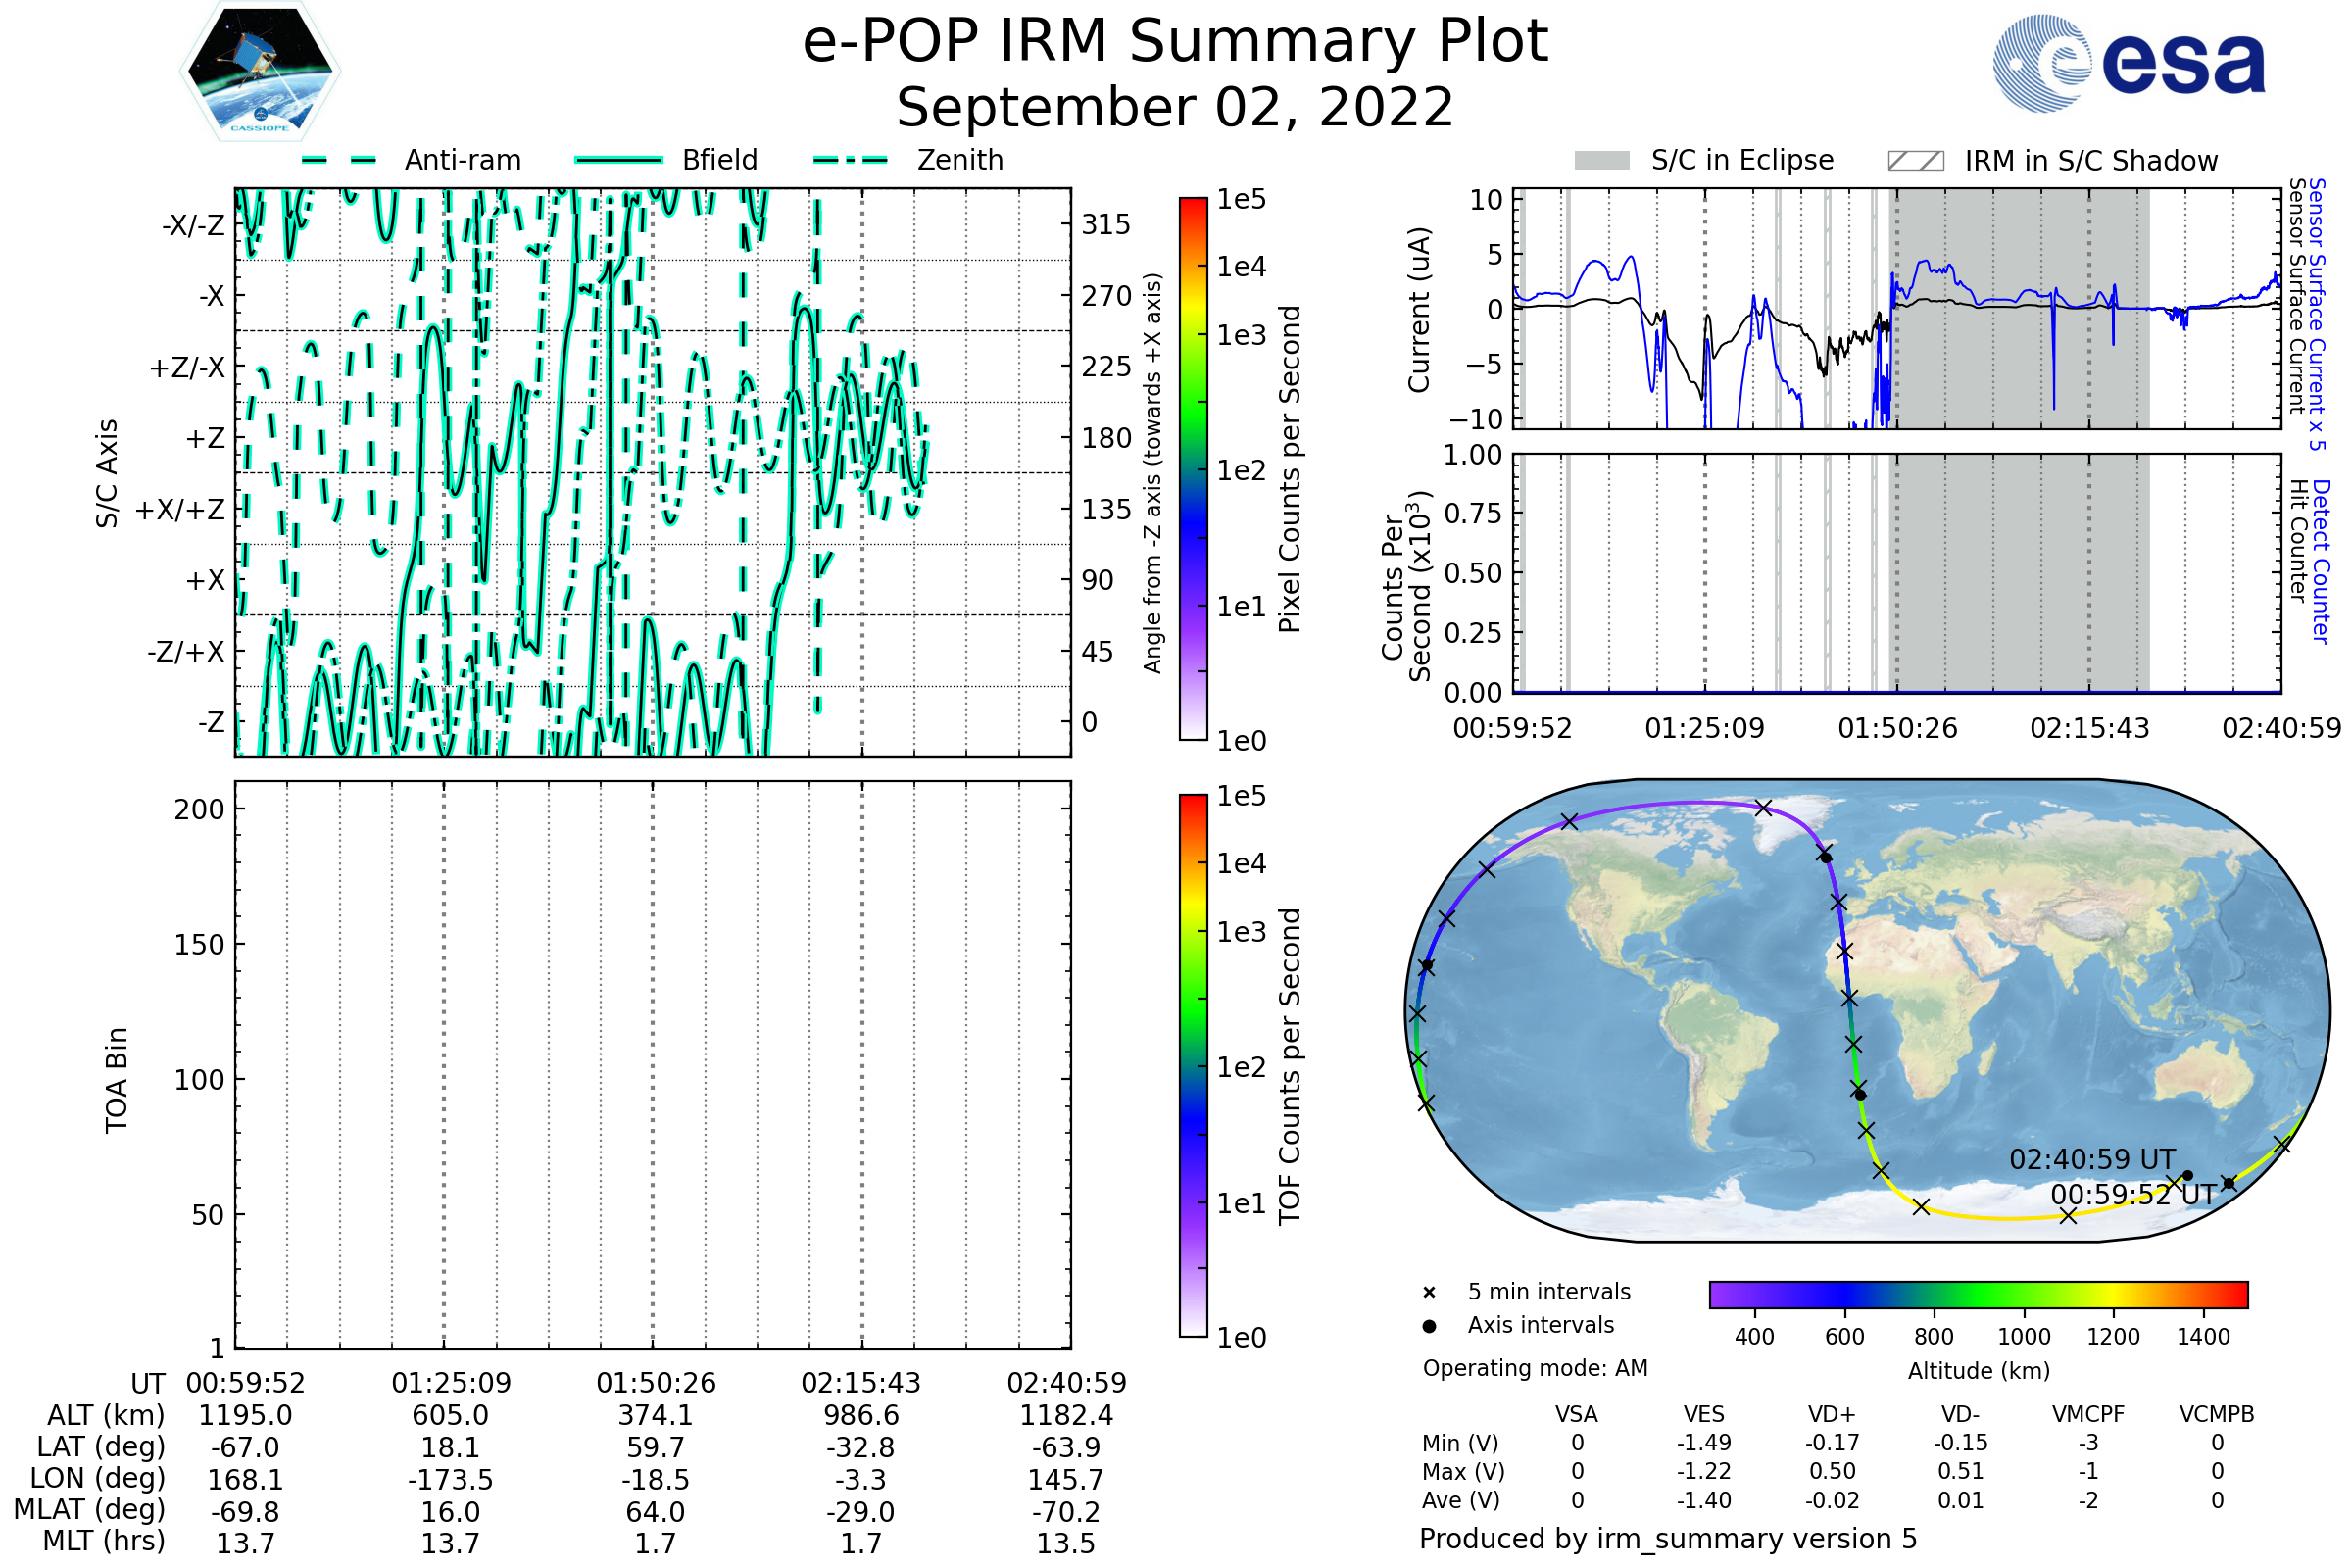Click the ESA logo
The height and width of the screenshot is (1568, 2352).
2130,64
